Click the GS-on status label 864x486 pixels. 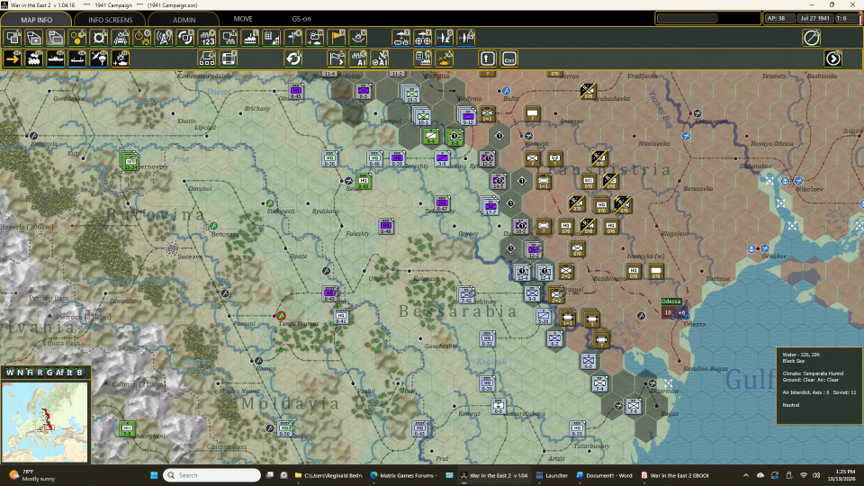tap(301, 19)
